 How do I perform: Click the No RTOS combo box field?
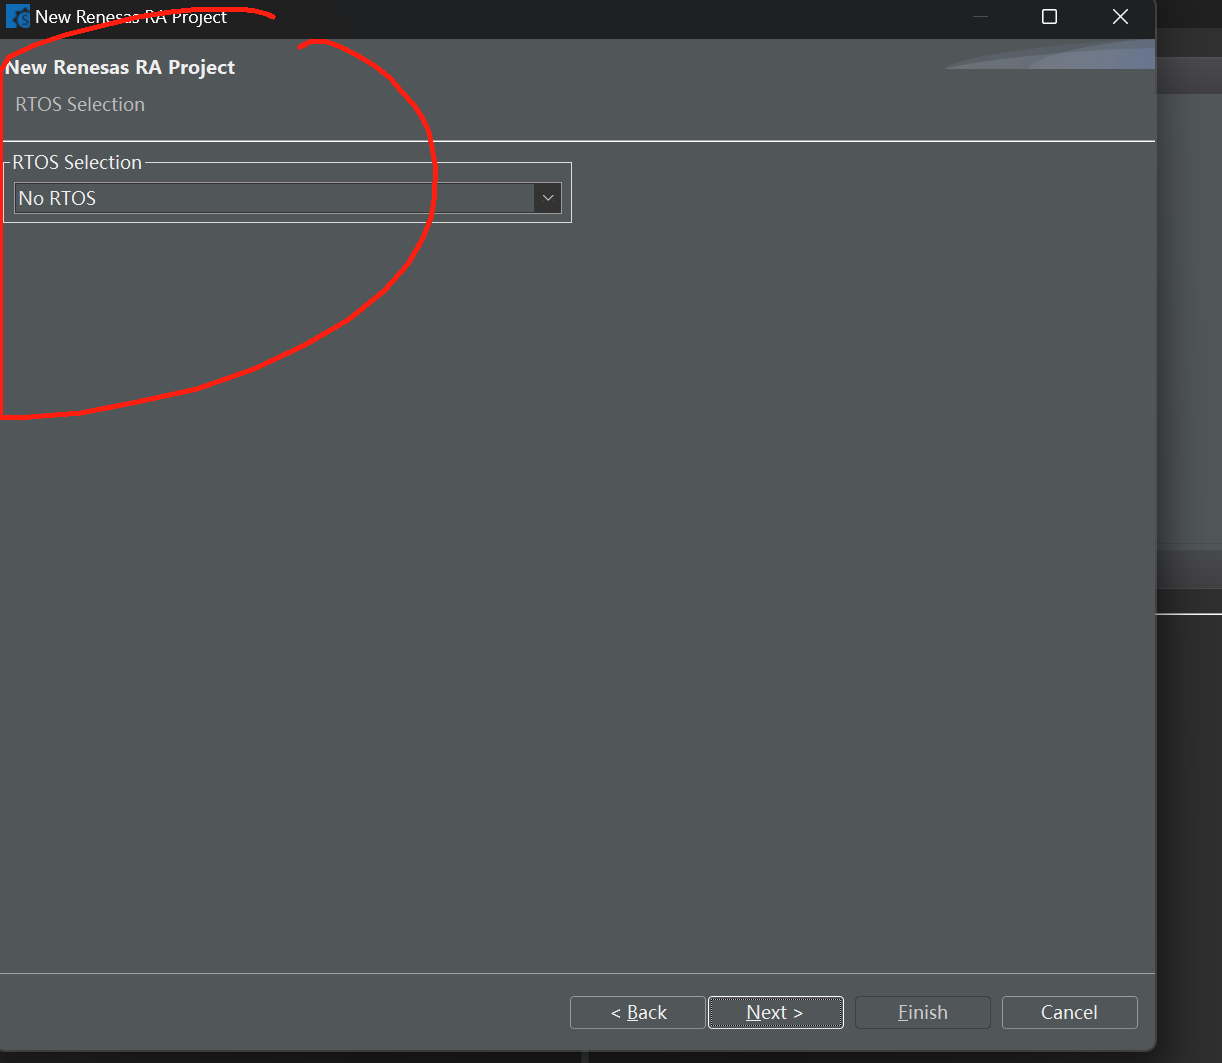[x=288, y=198]
